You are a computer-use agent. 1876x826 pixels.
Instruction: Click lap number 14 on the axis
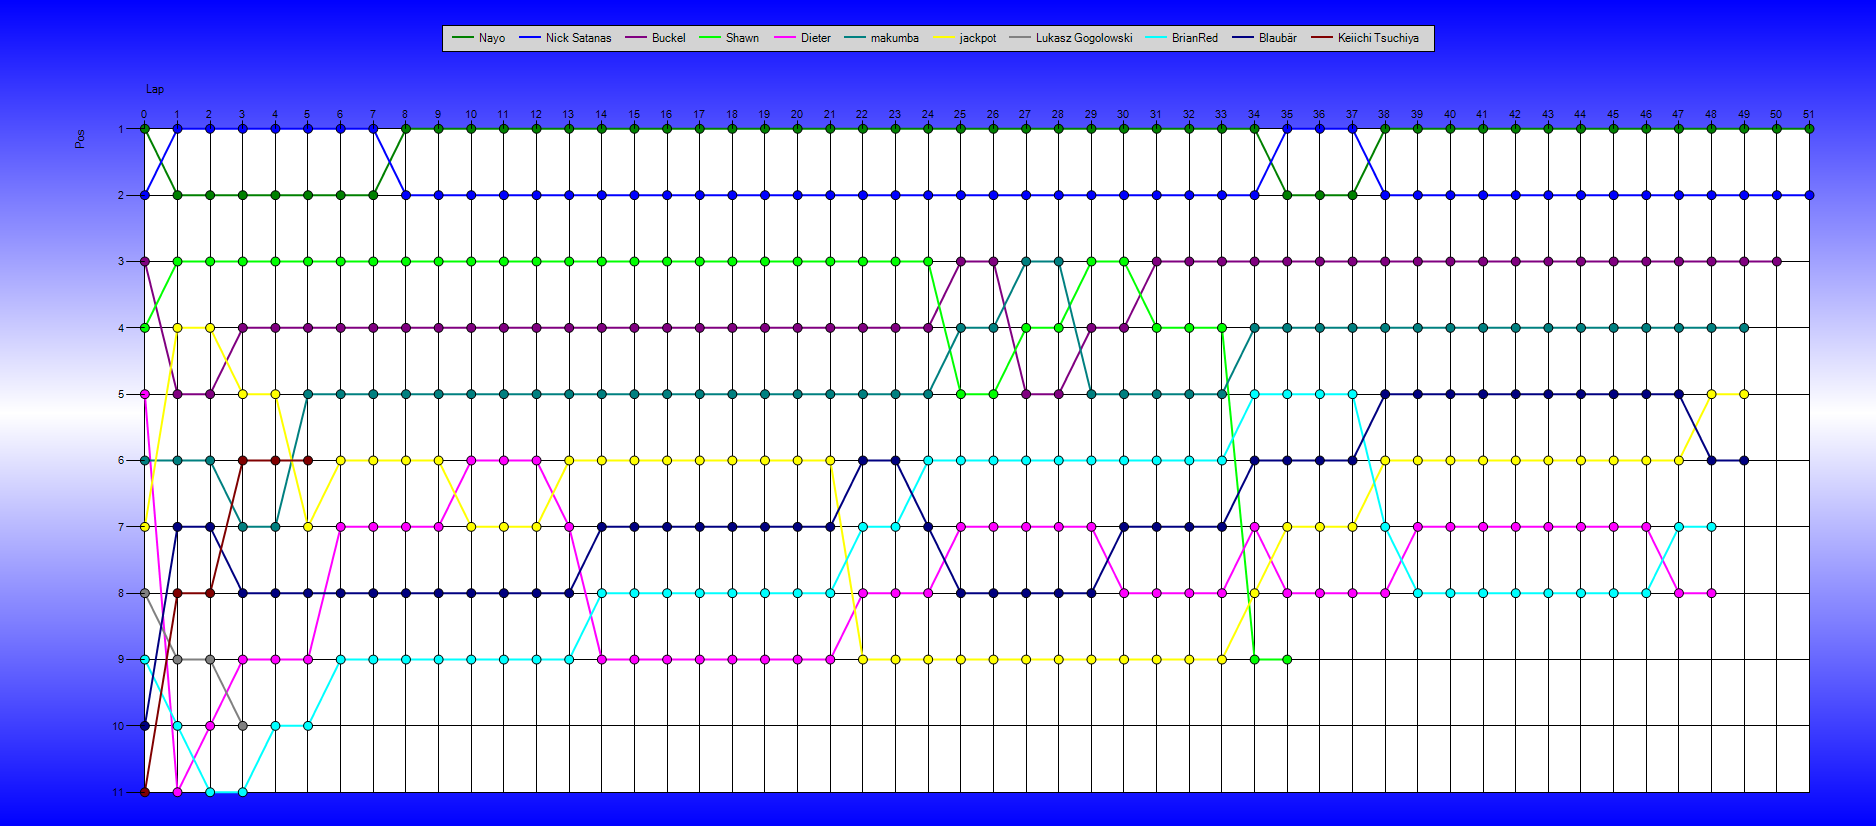(x=601, y=114)
